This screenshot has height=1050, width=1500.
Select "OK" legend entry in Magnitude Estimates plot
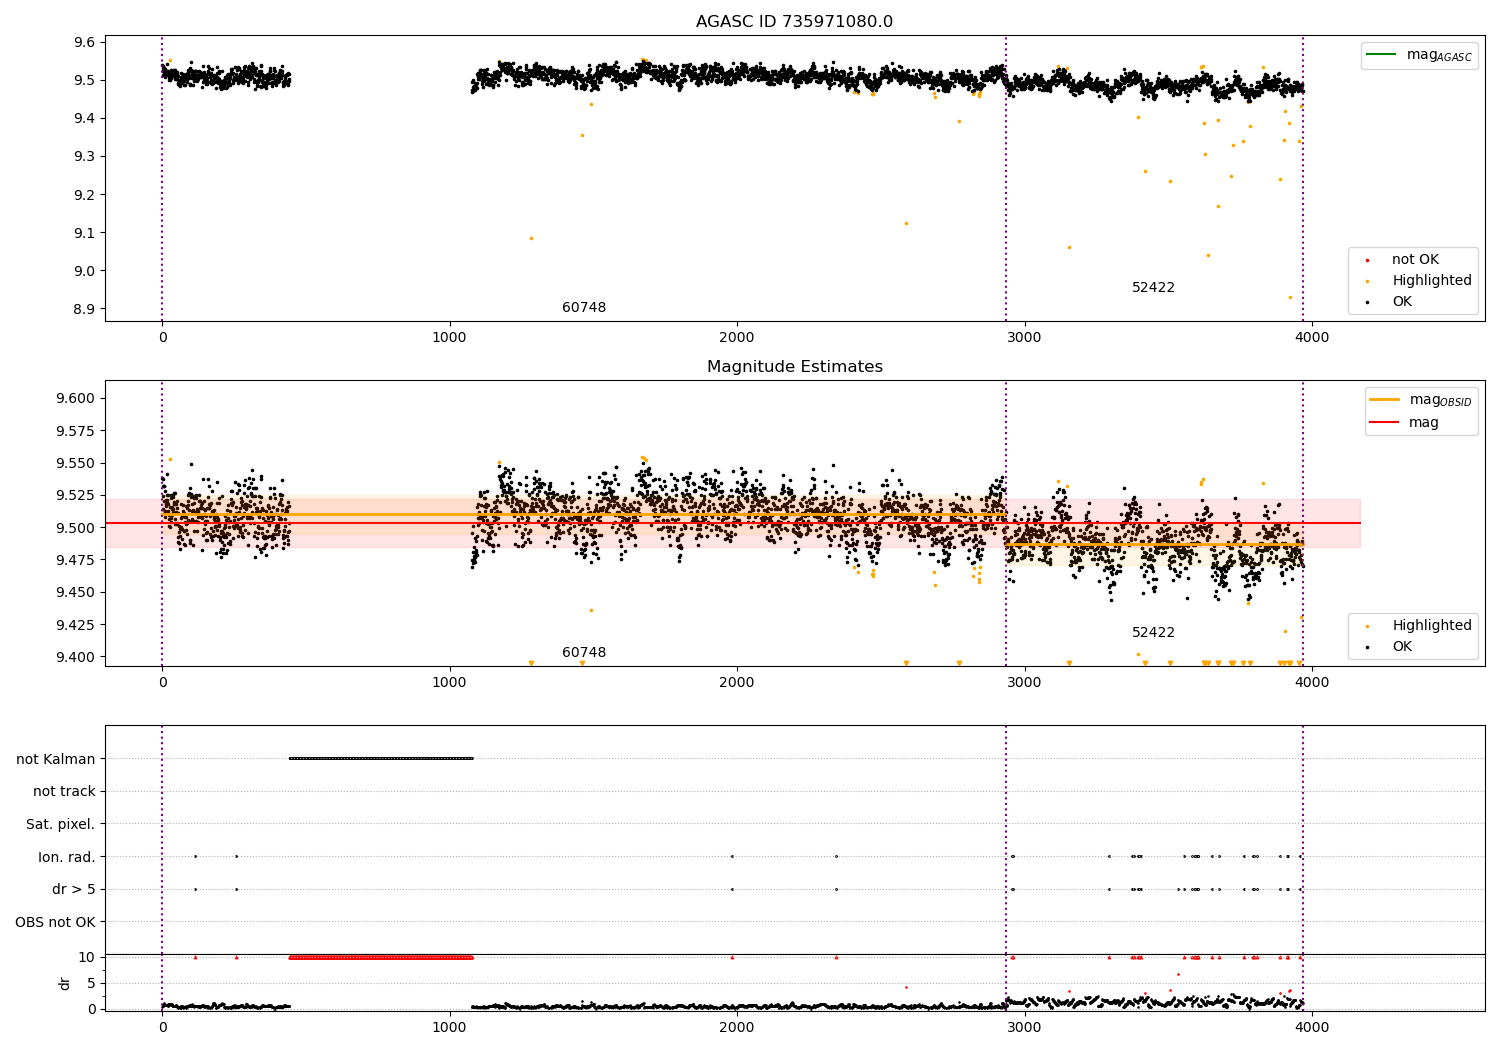tap(1402, 647)
